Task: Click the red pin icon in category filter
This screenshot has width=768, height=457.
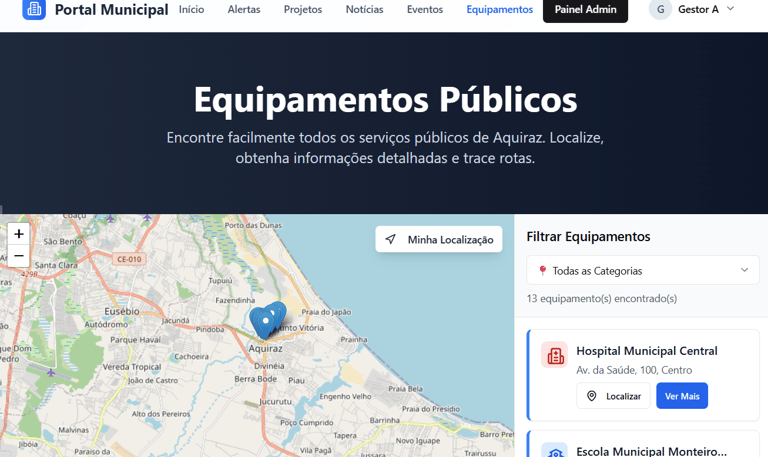Action: [x=542, y=270]
